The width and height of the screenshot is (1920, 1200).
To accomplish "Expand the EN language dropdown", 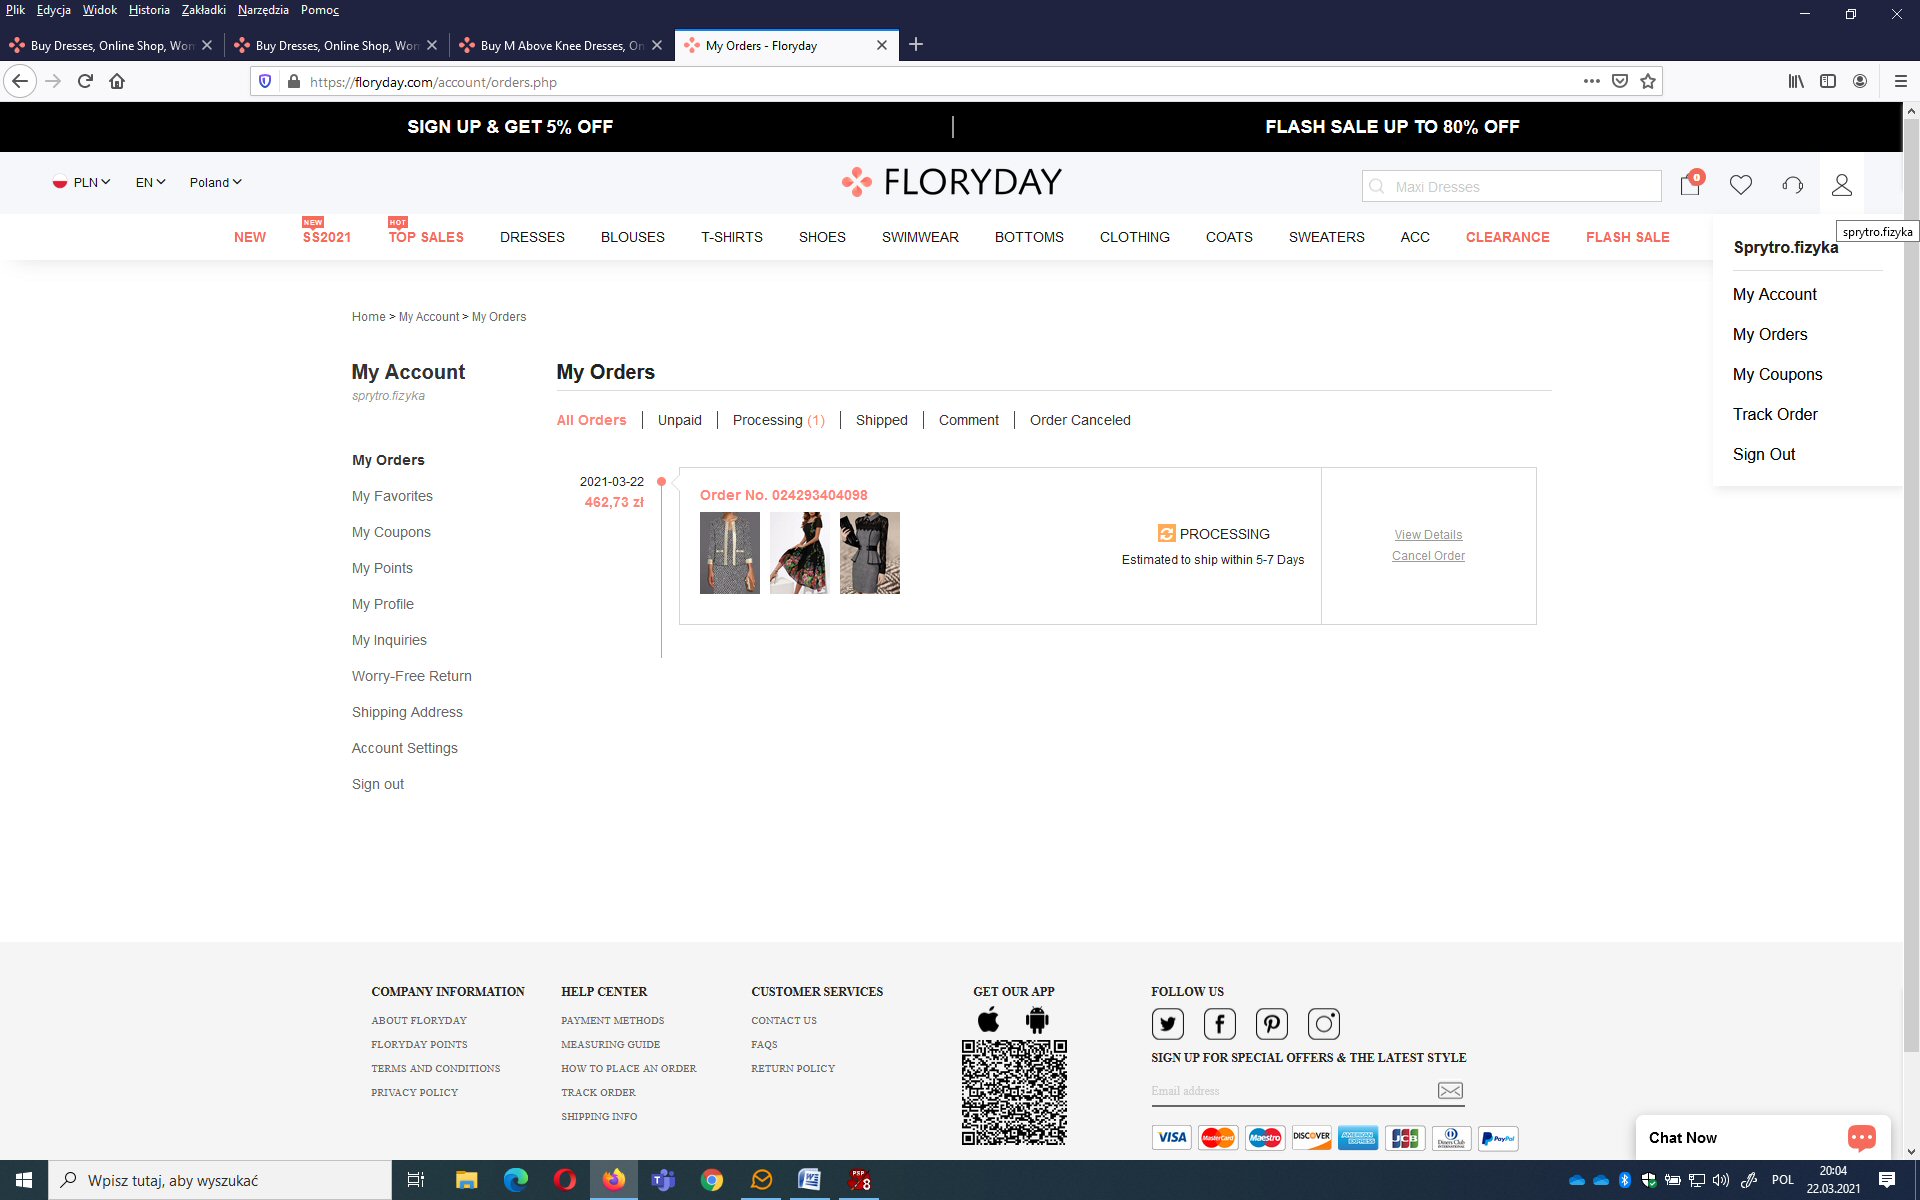I will [150, 182].
